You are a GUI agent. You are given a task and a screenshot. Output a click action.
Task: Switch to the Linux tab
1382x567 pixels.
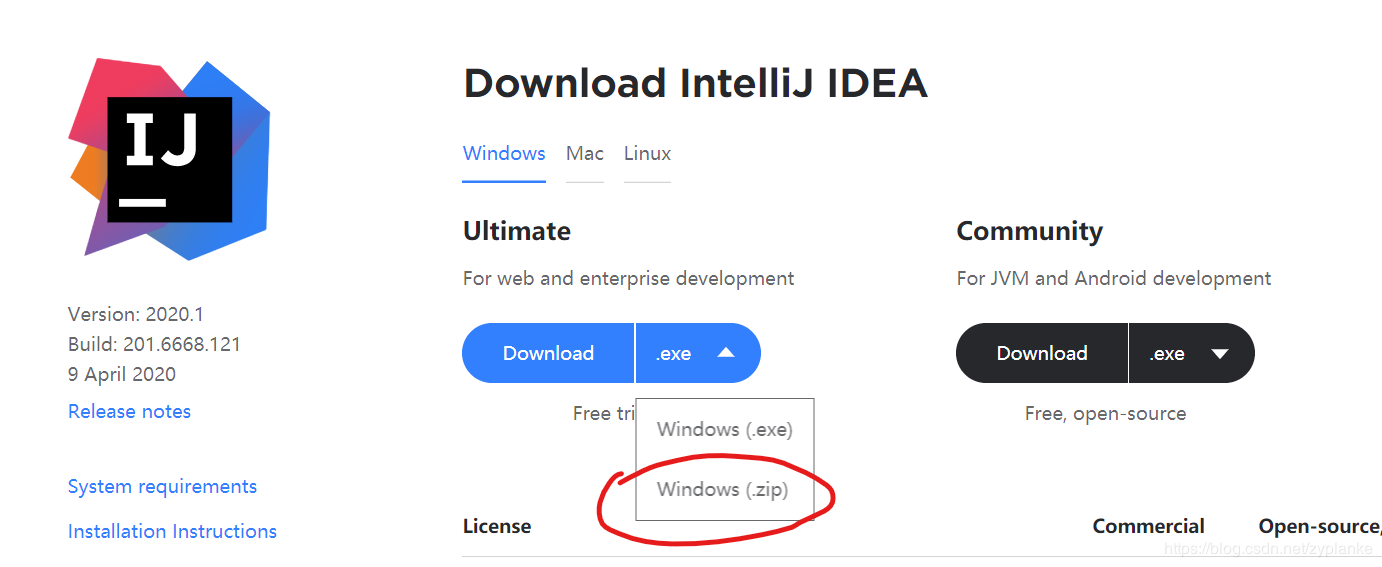pyautogui.click(x=647, y=154)
